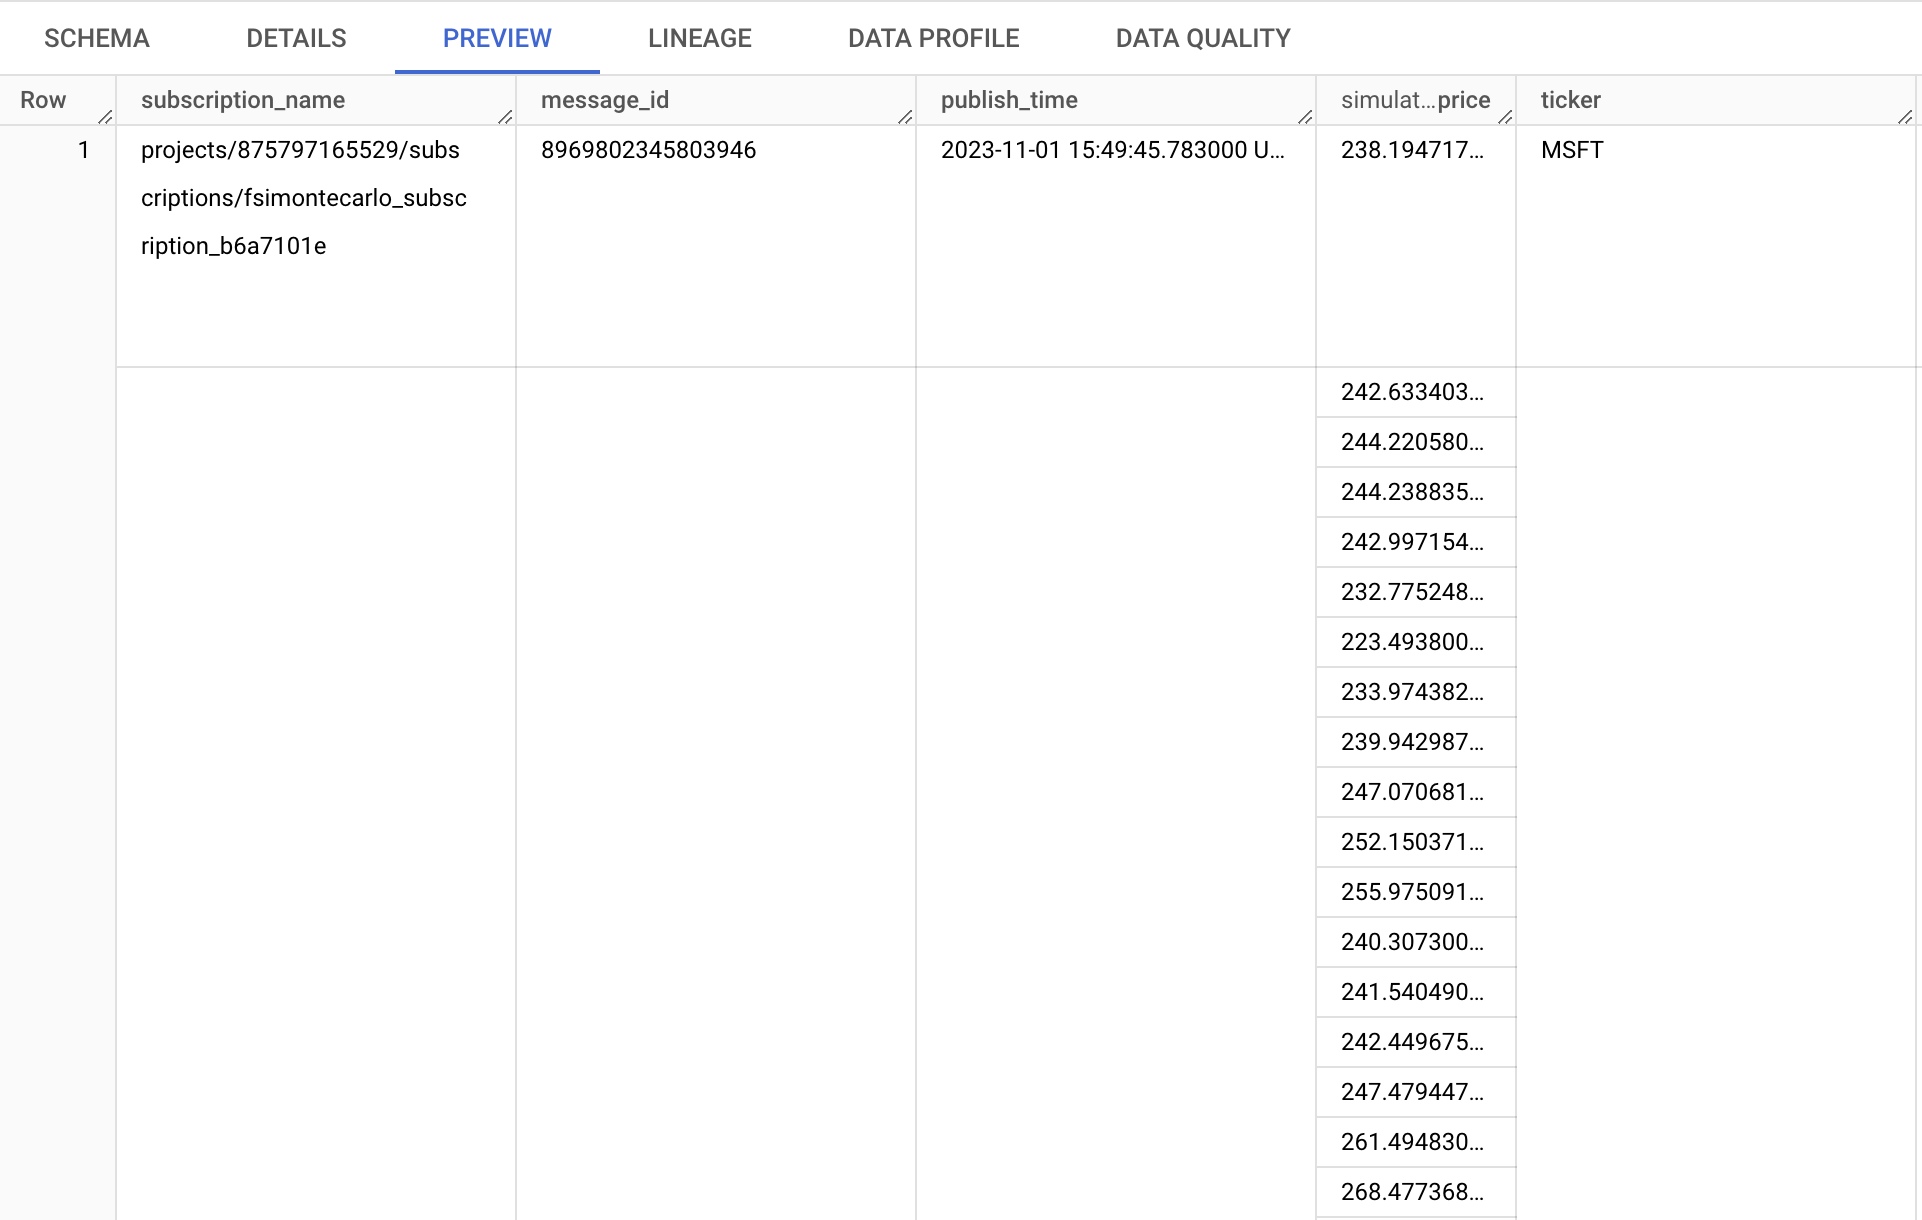The image size is (1922, 1220).
Task: Click Row column resize handle
Action: click(105, 117)
